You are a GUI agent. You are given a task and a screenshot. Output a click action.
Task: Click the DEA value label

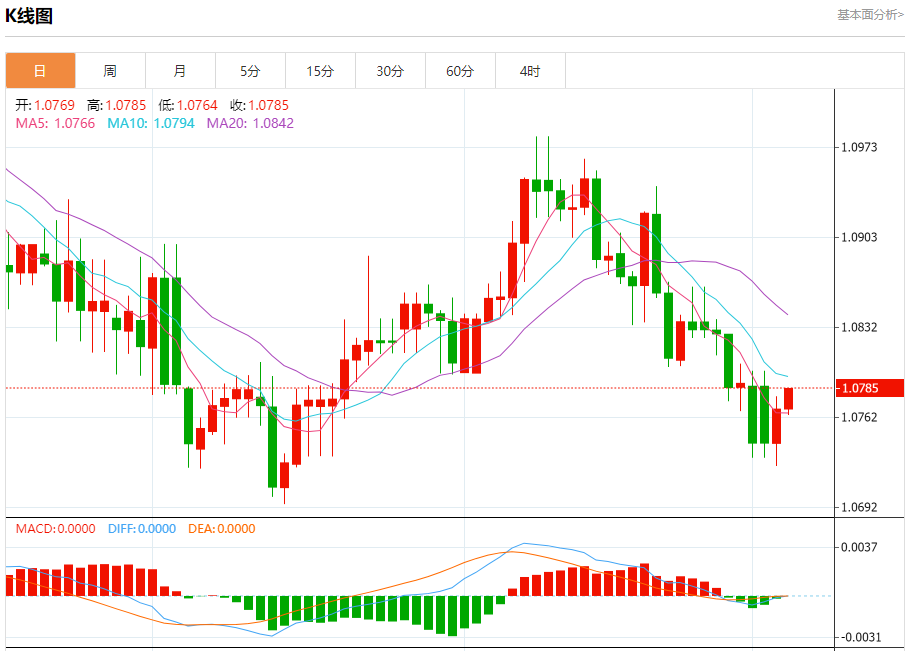coord(222,529)
